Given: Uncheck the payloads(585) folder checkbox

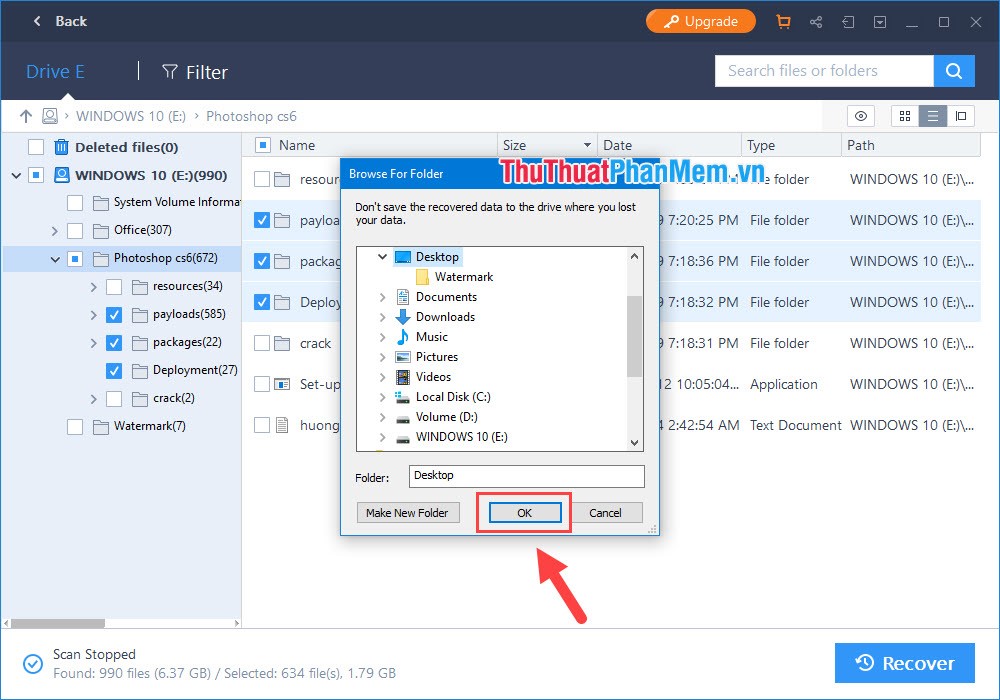Looking at the screenshot, I should [113, 314].
